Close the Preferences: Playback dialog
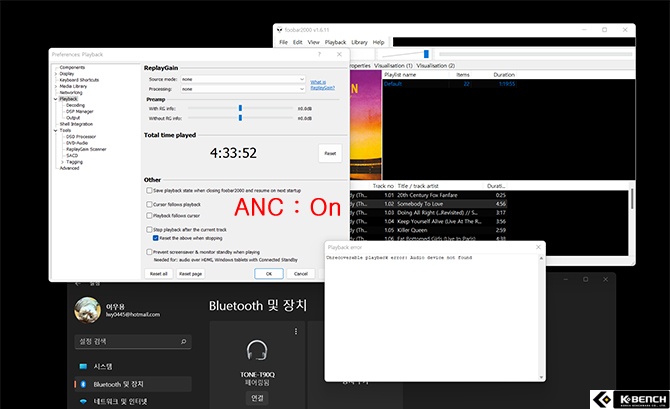 tap(339, 54)
